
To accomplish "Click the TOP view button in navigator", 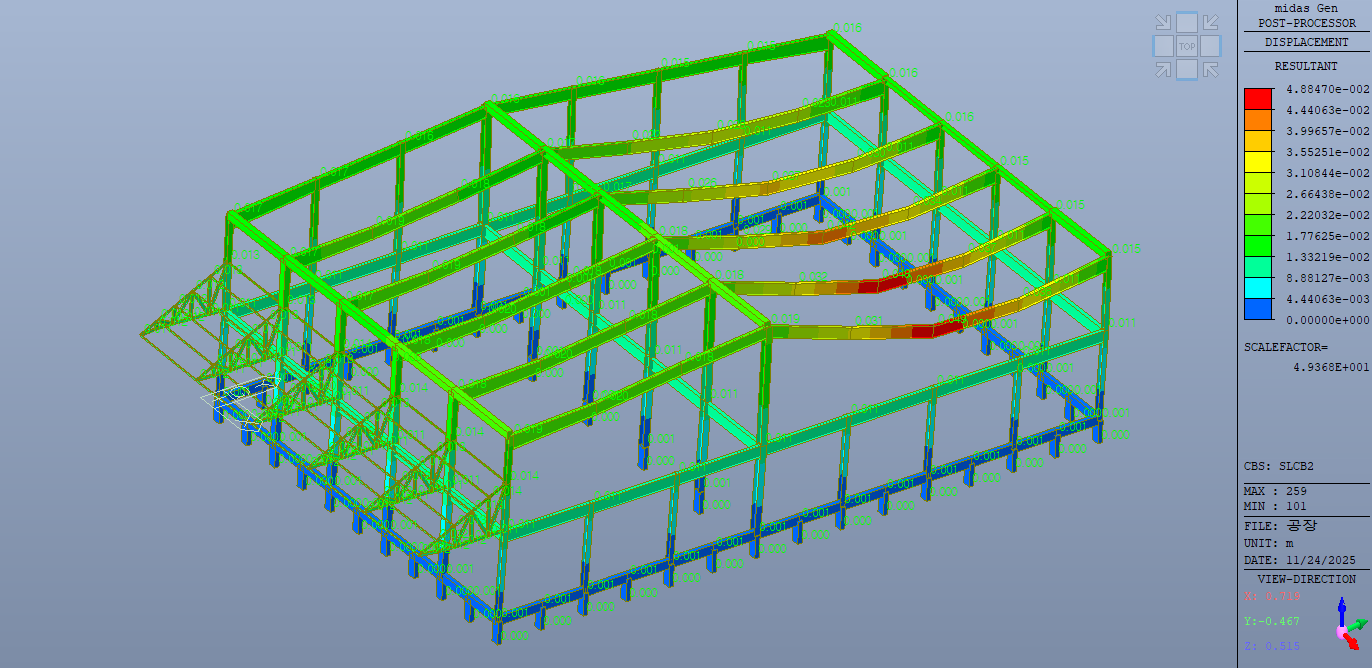I will (x=1187, y=46).
